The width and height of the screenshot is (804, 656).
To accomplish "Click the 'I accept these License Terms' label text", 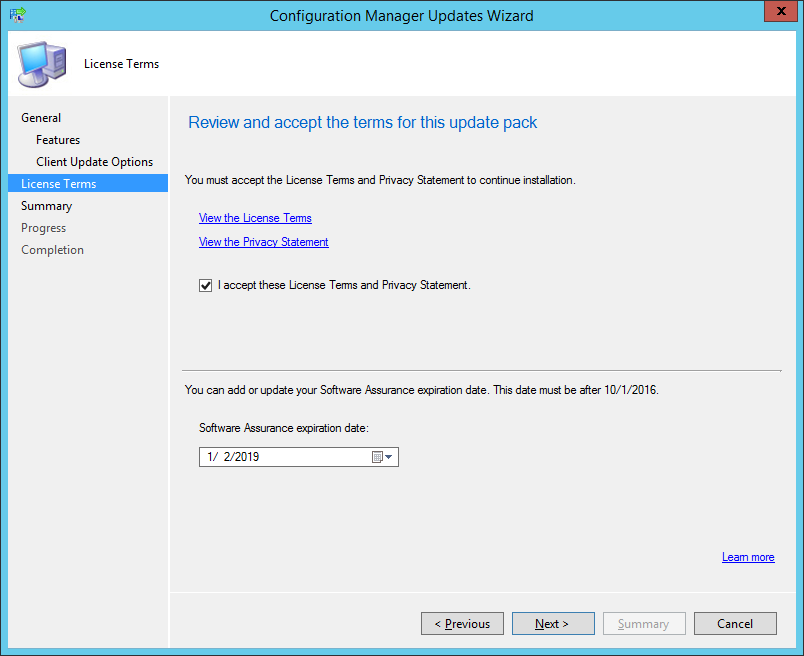I will 344,285.
